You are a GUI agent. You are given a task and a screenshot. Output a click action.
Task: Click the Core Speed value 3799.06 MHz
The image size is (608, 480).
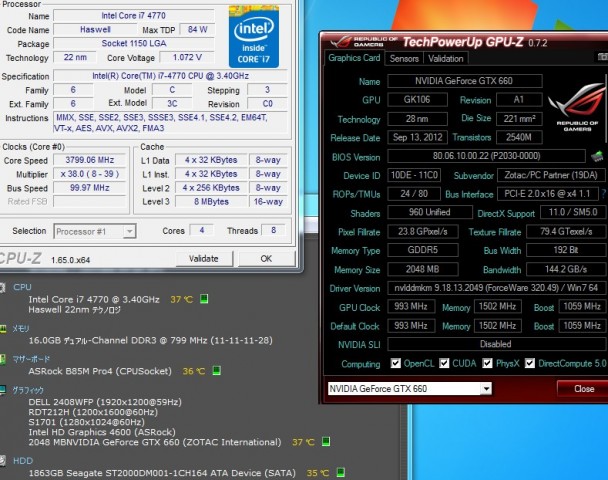pos(90,160)
